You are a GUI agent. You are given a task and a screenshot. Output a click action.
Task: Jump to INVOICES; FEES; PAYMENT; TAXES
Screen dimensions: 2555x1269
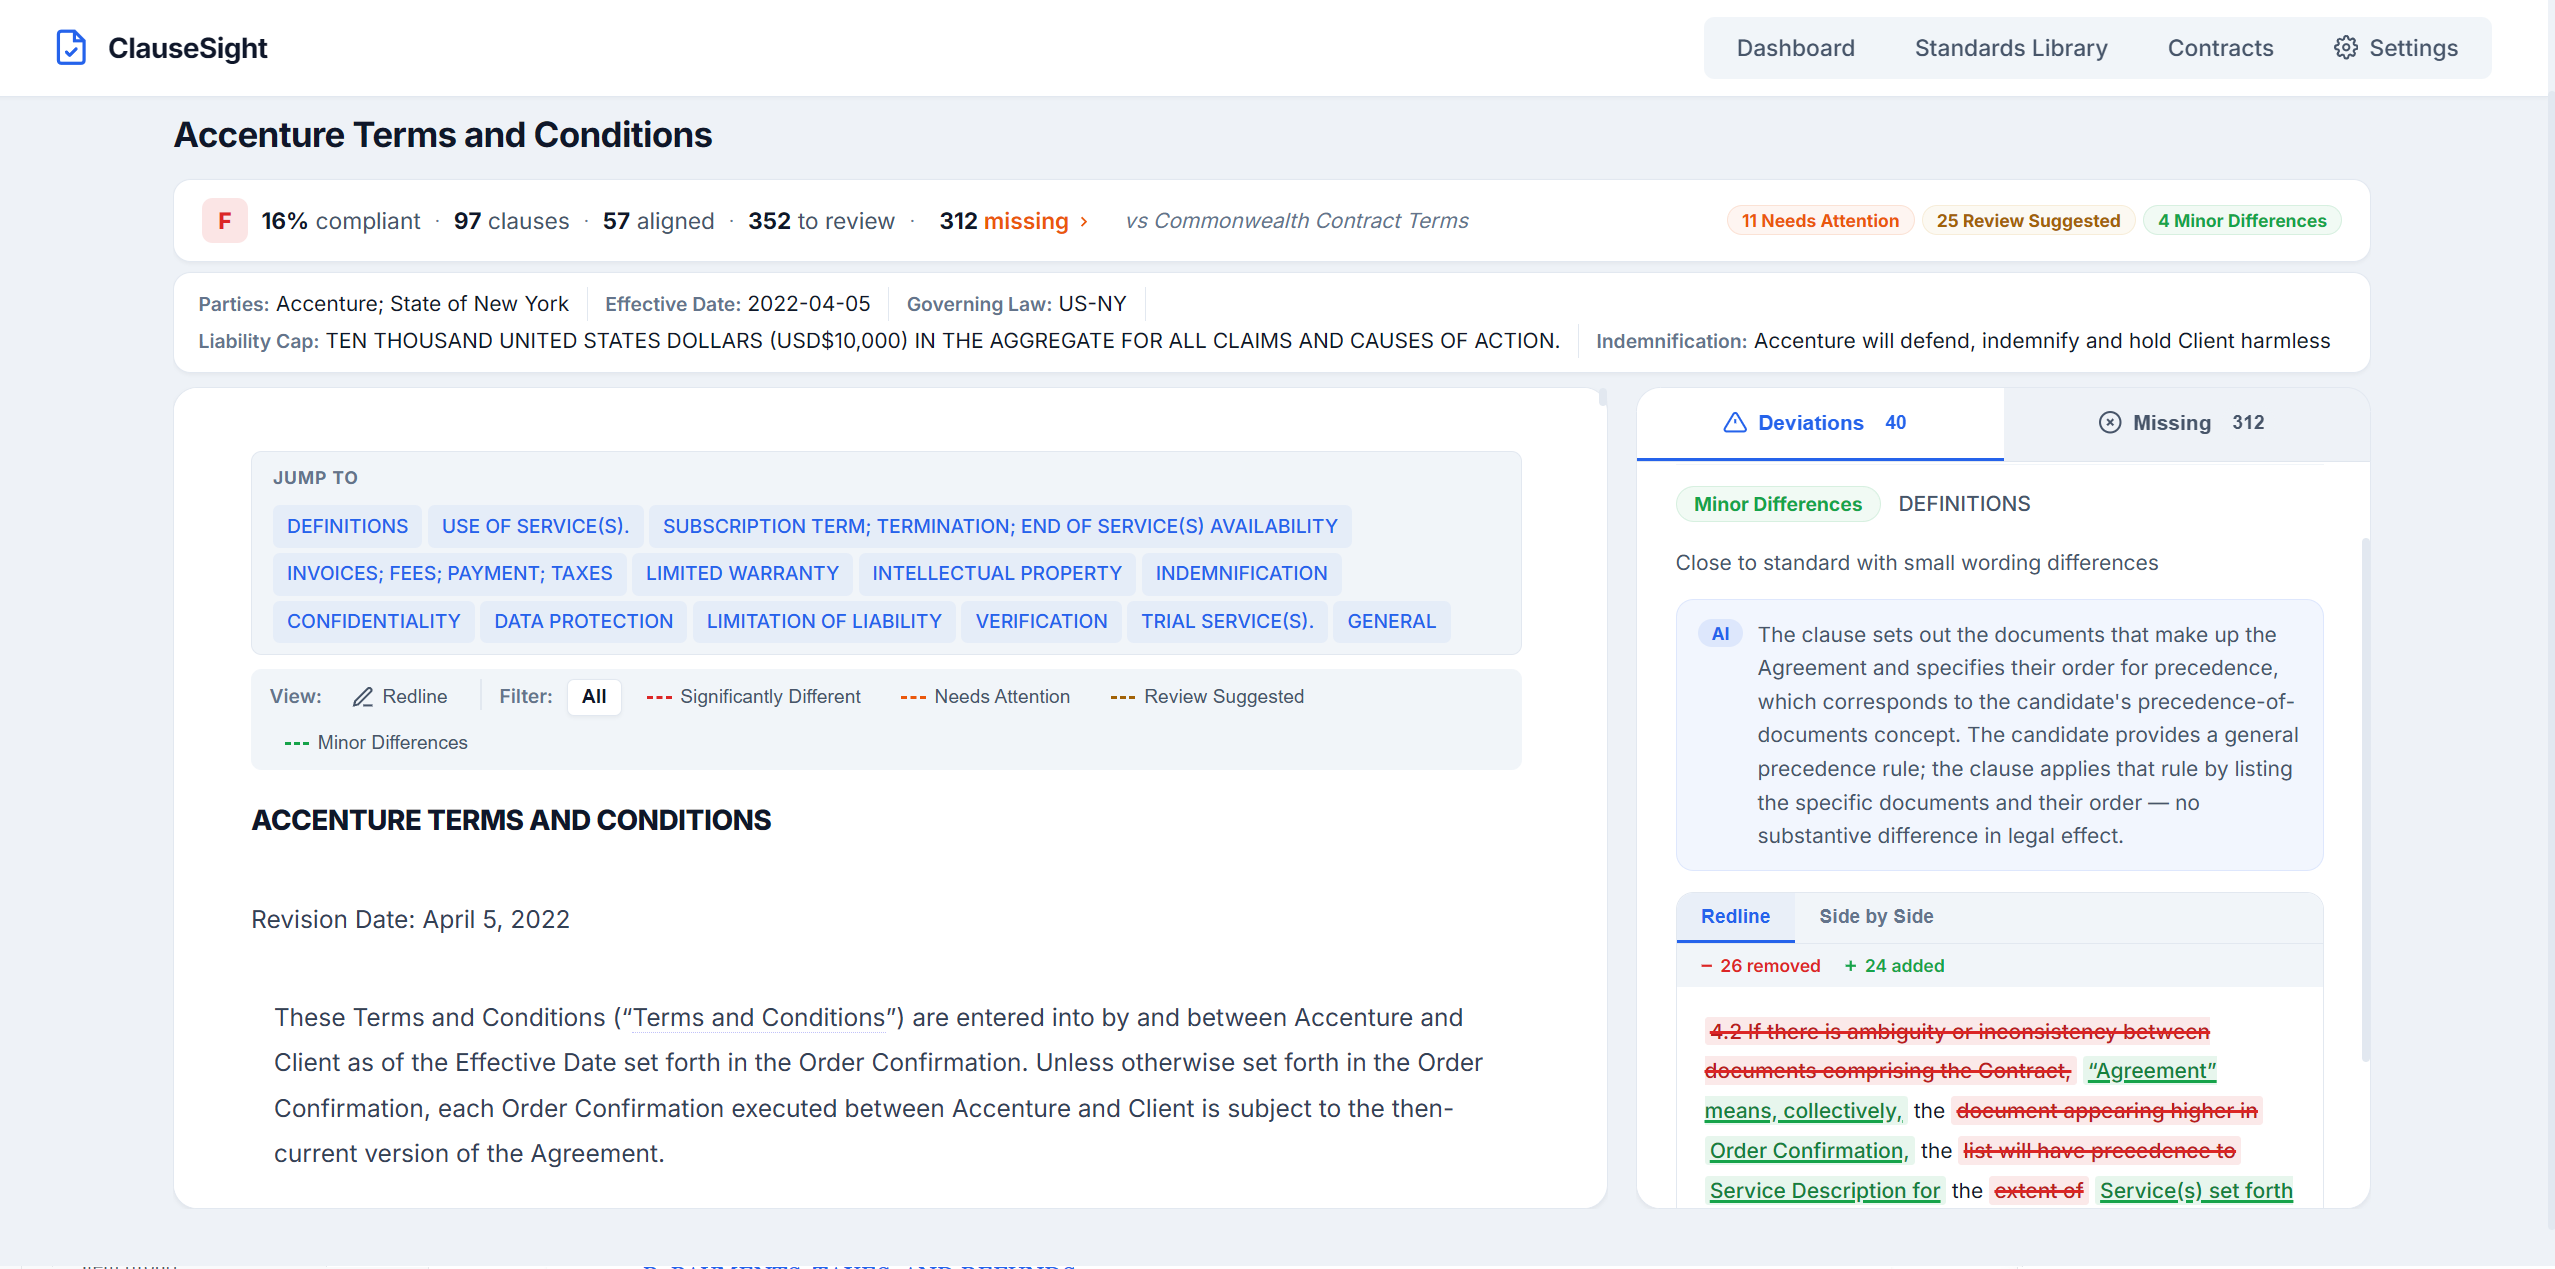(449, 573)
